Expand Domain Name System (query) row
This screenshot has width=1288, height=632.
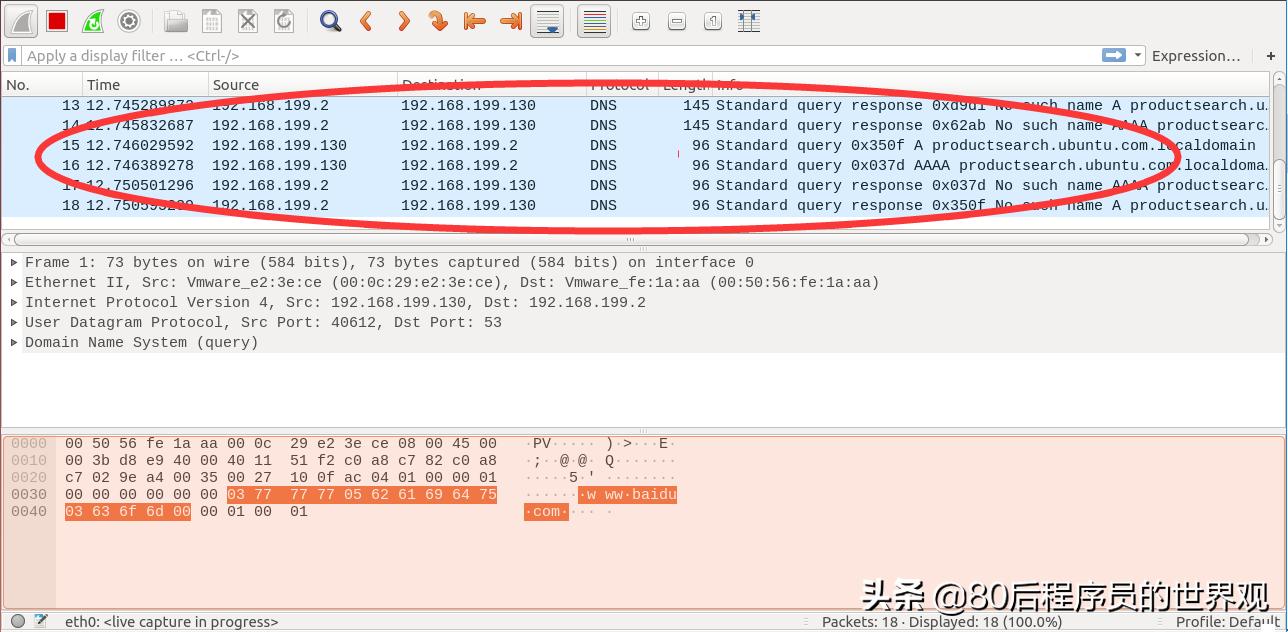point(14,343)
